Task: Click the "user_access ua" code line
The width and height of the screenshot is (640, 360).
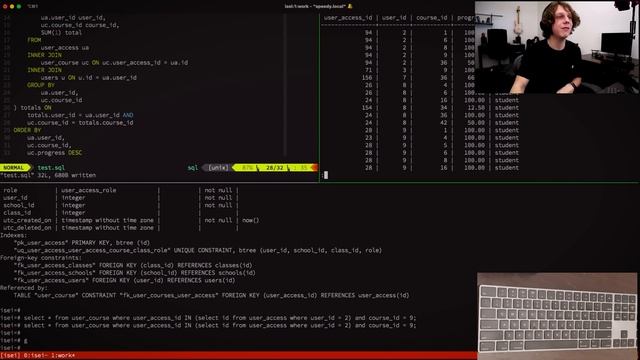Action: (x=65, y=47)
